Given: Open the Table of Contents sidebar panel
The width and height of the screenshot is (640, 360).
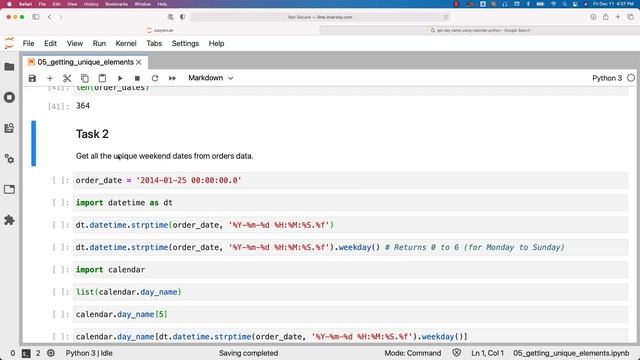Looking at the screenshot, I should pyautogui.click(x=9, y=128).
